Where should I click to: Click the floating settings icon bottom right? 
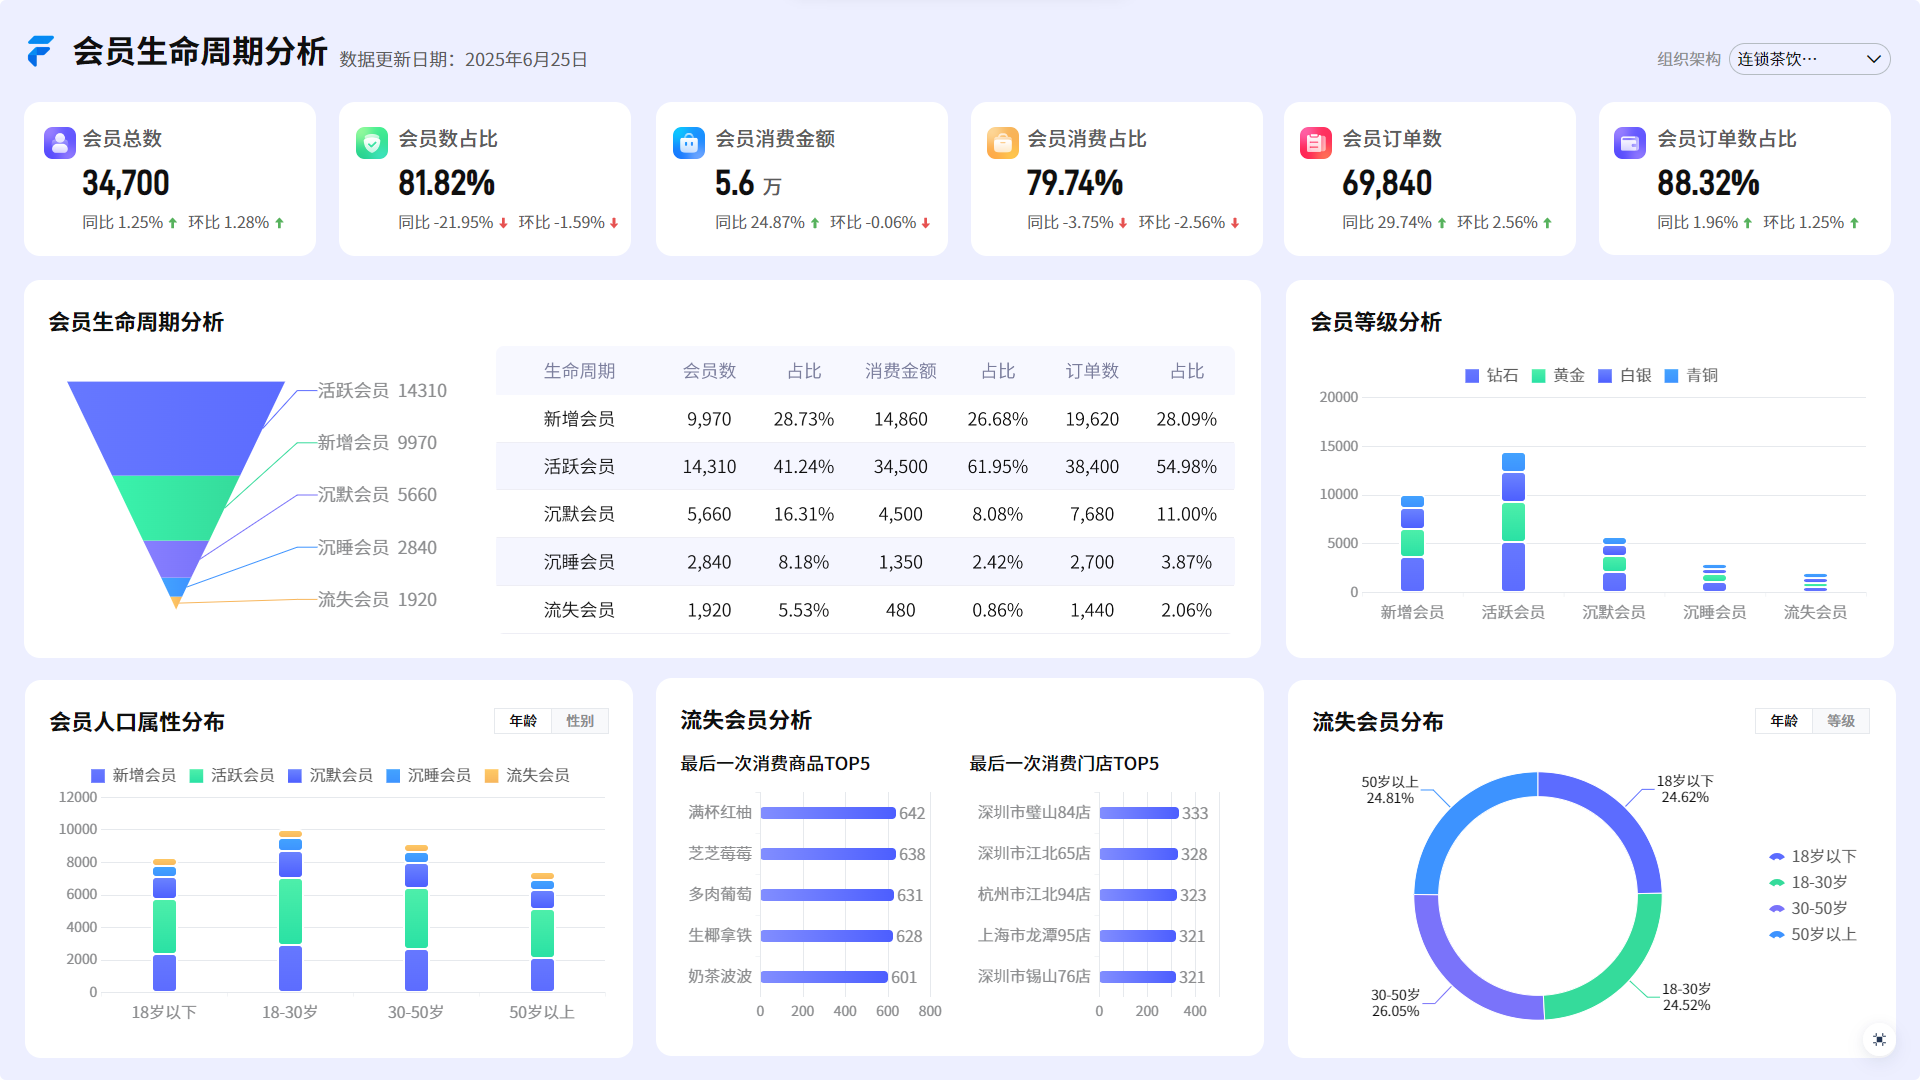coord(1879,1040)
